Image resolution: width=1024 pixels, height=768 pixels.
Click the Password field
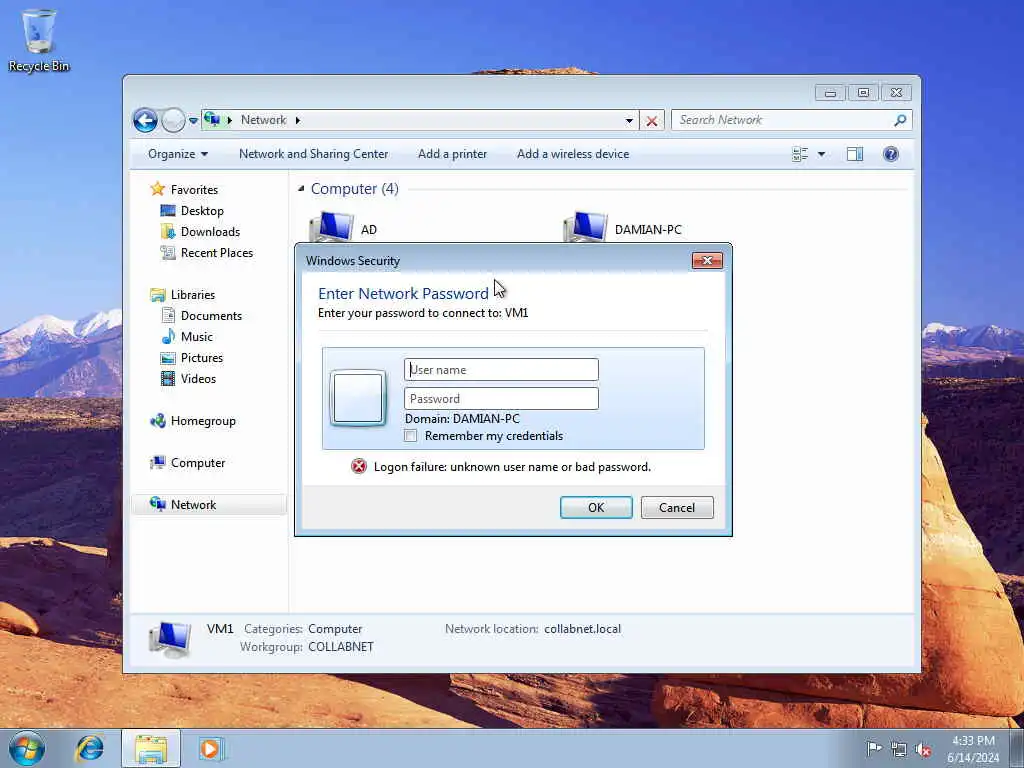coord(501,398)
